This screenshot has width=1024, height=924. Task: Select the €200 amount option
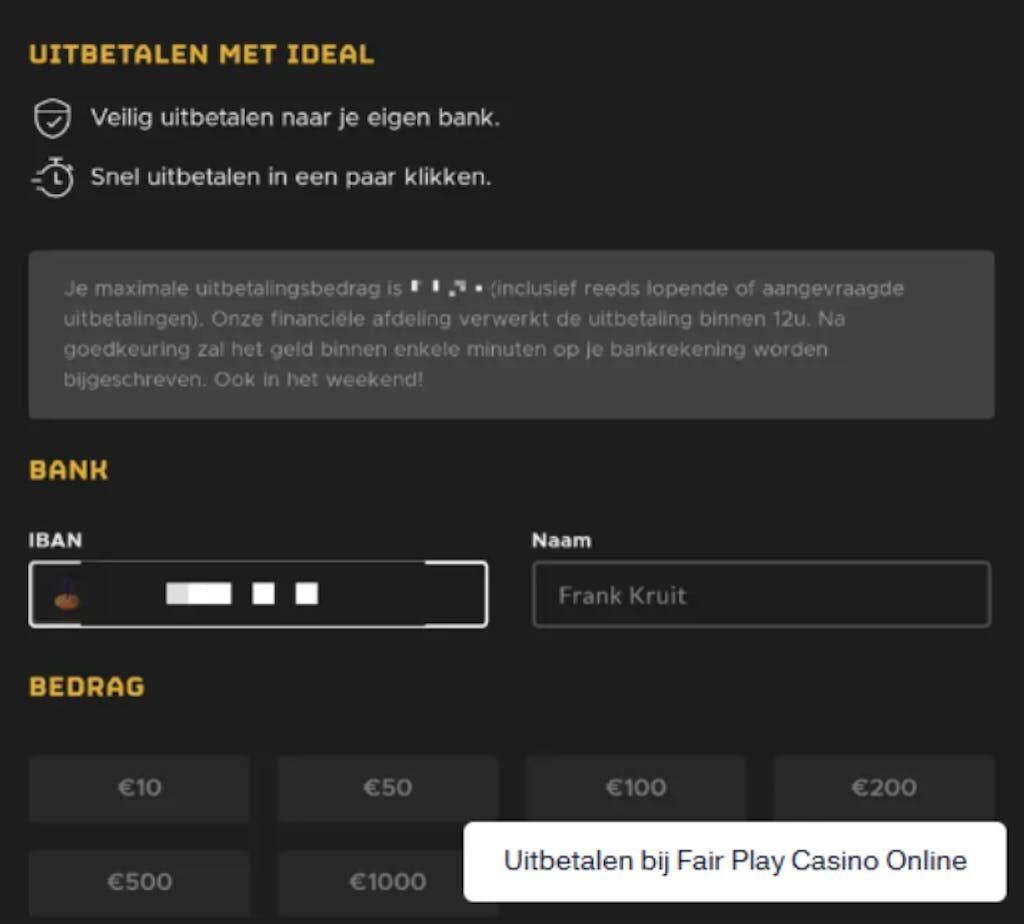click(x=883, y=787)
